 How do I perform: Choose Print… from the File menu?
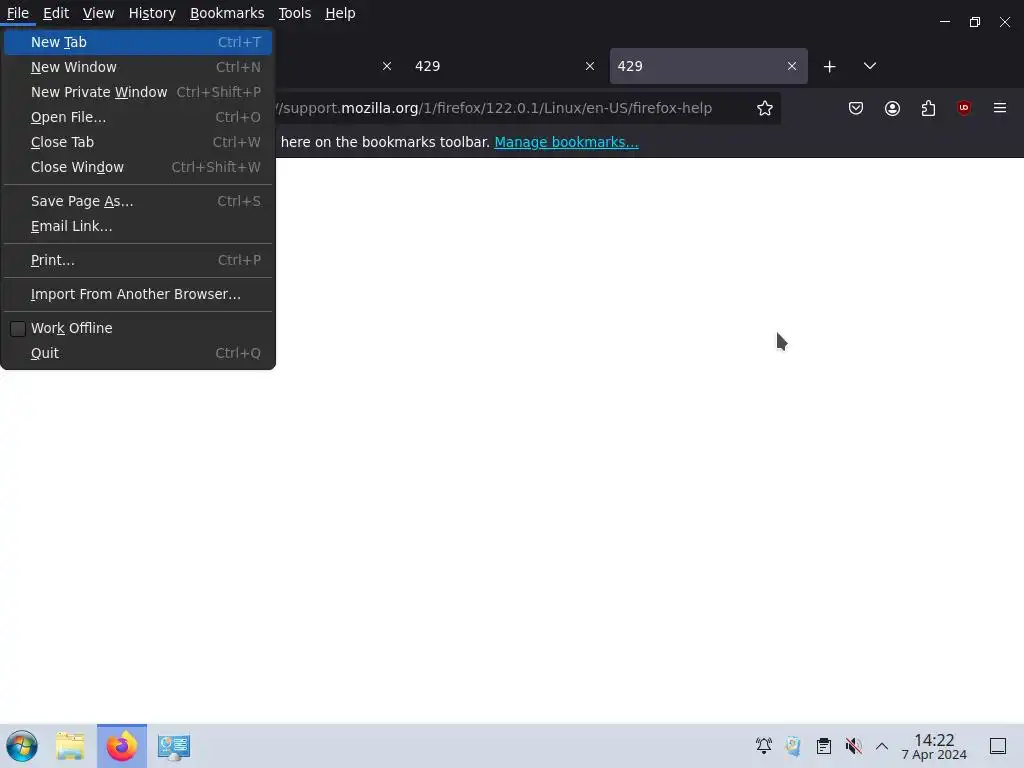(138, 260)
